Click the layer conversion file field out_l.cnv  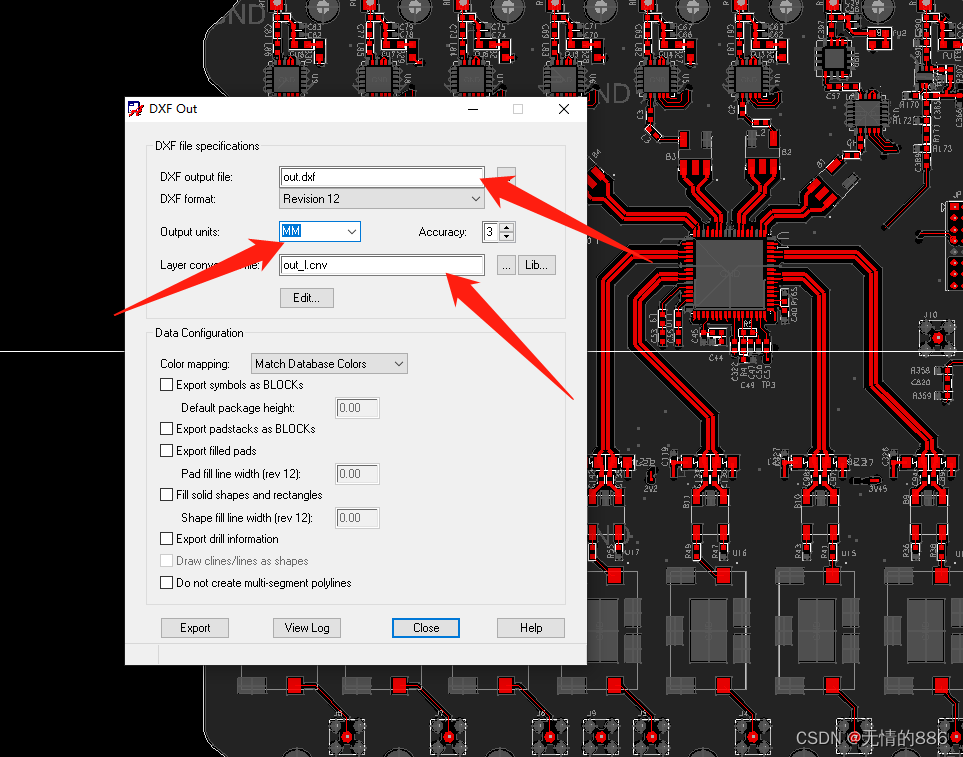[x=381, y=265]
